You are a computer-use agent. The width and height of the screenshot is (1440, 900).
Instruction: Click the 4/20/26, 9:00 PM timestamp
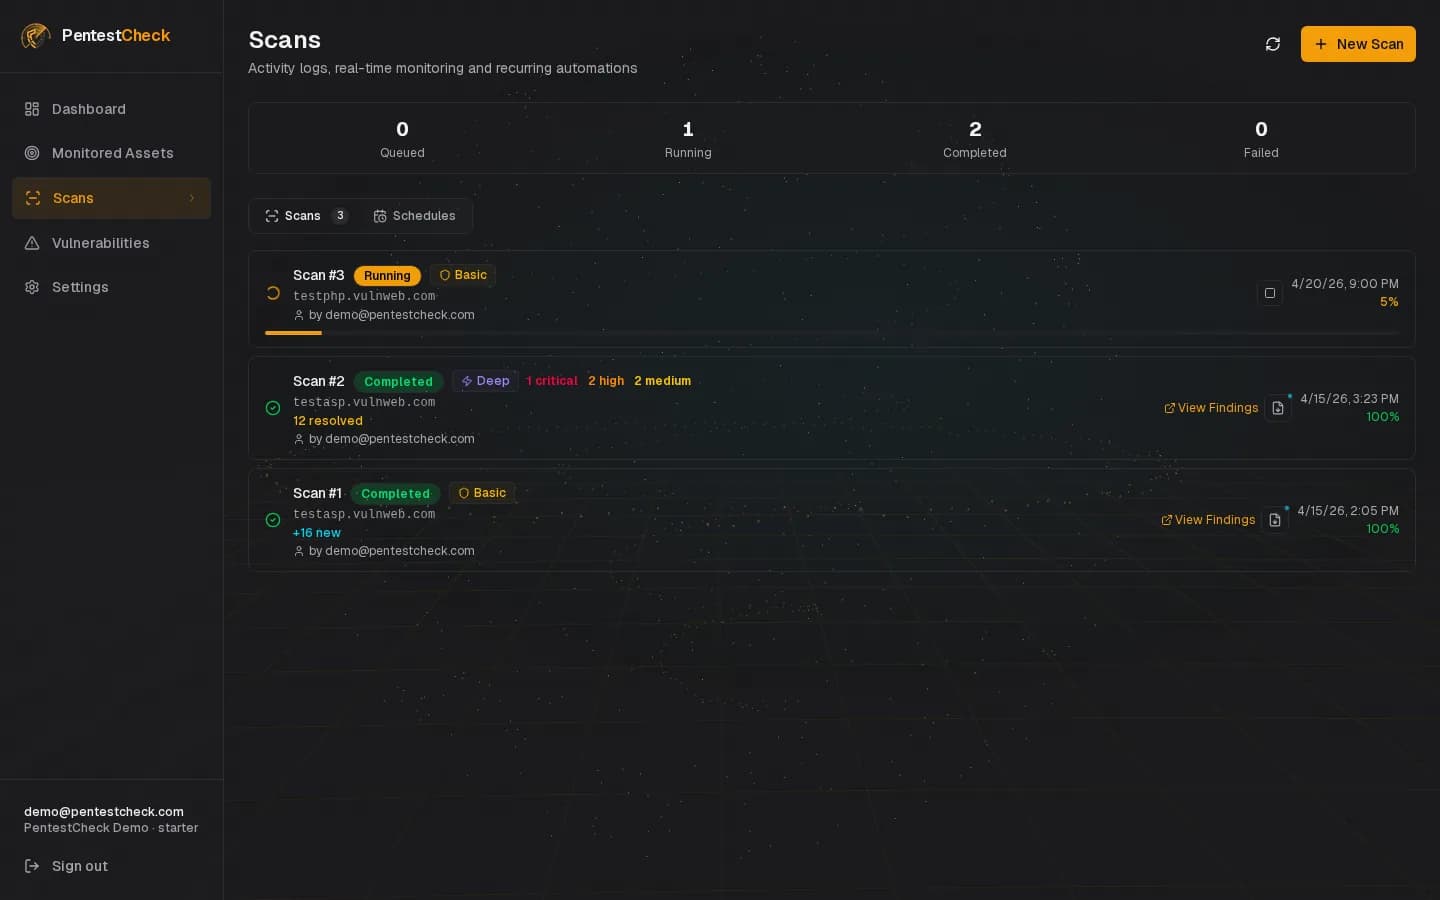[1345, 284]
